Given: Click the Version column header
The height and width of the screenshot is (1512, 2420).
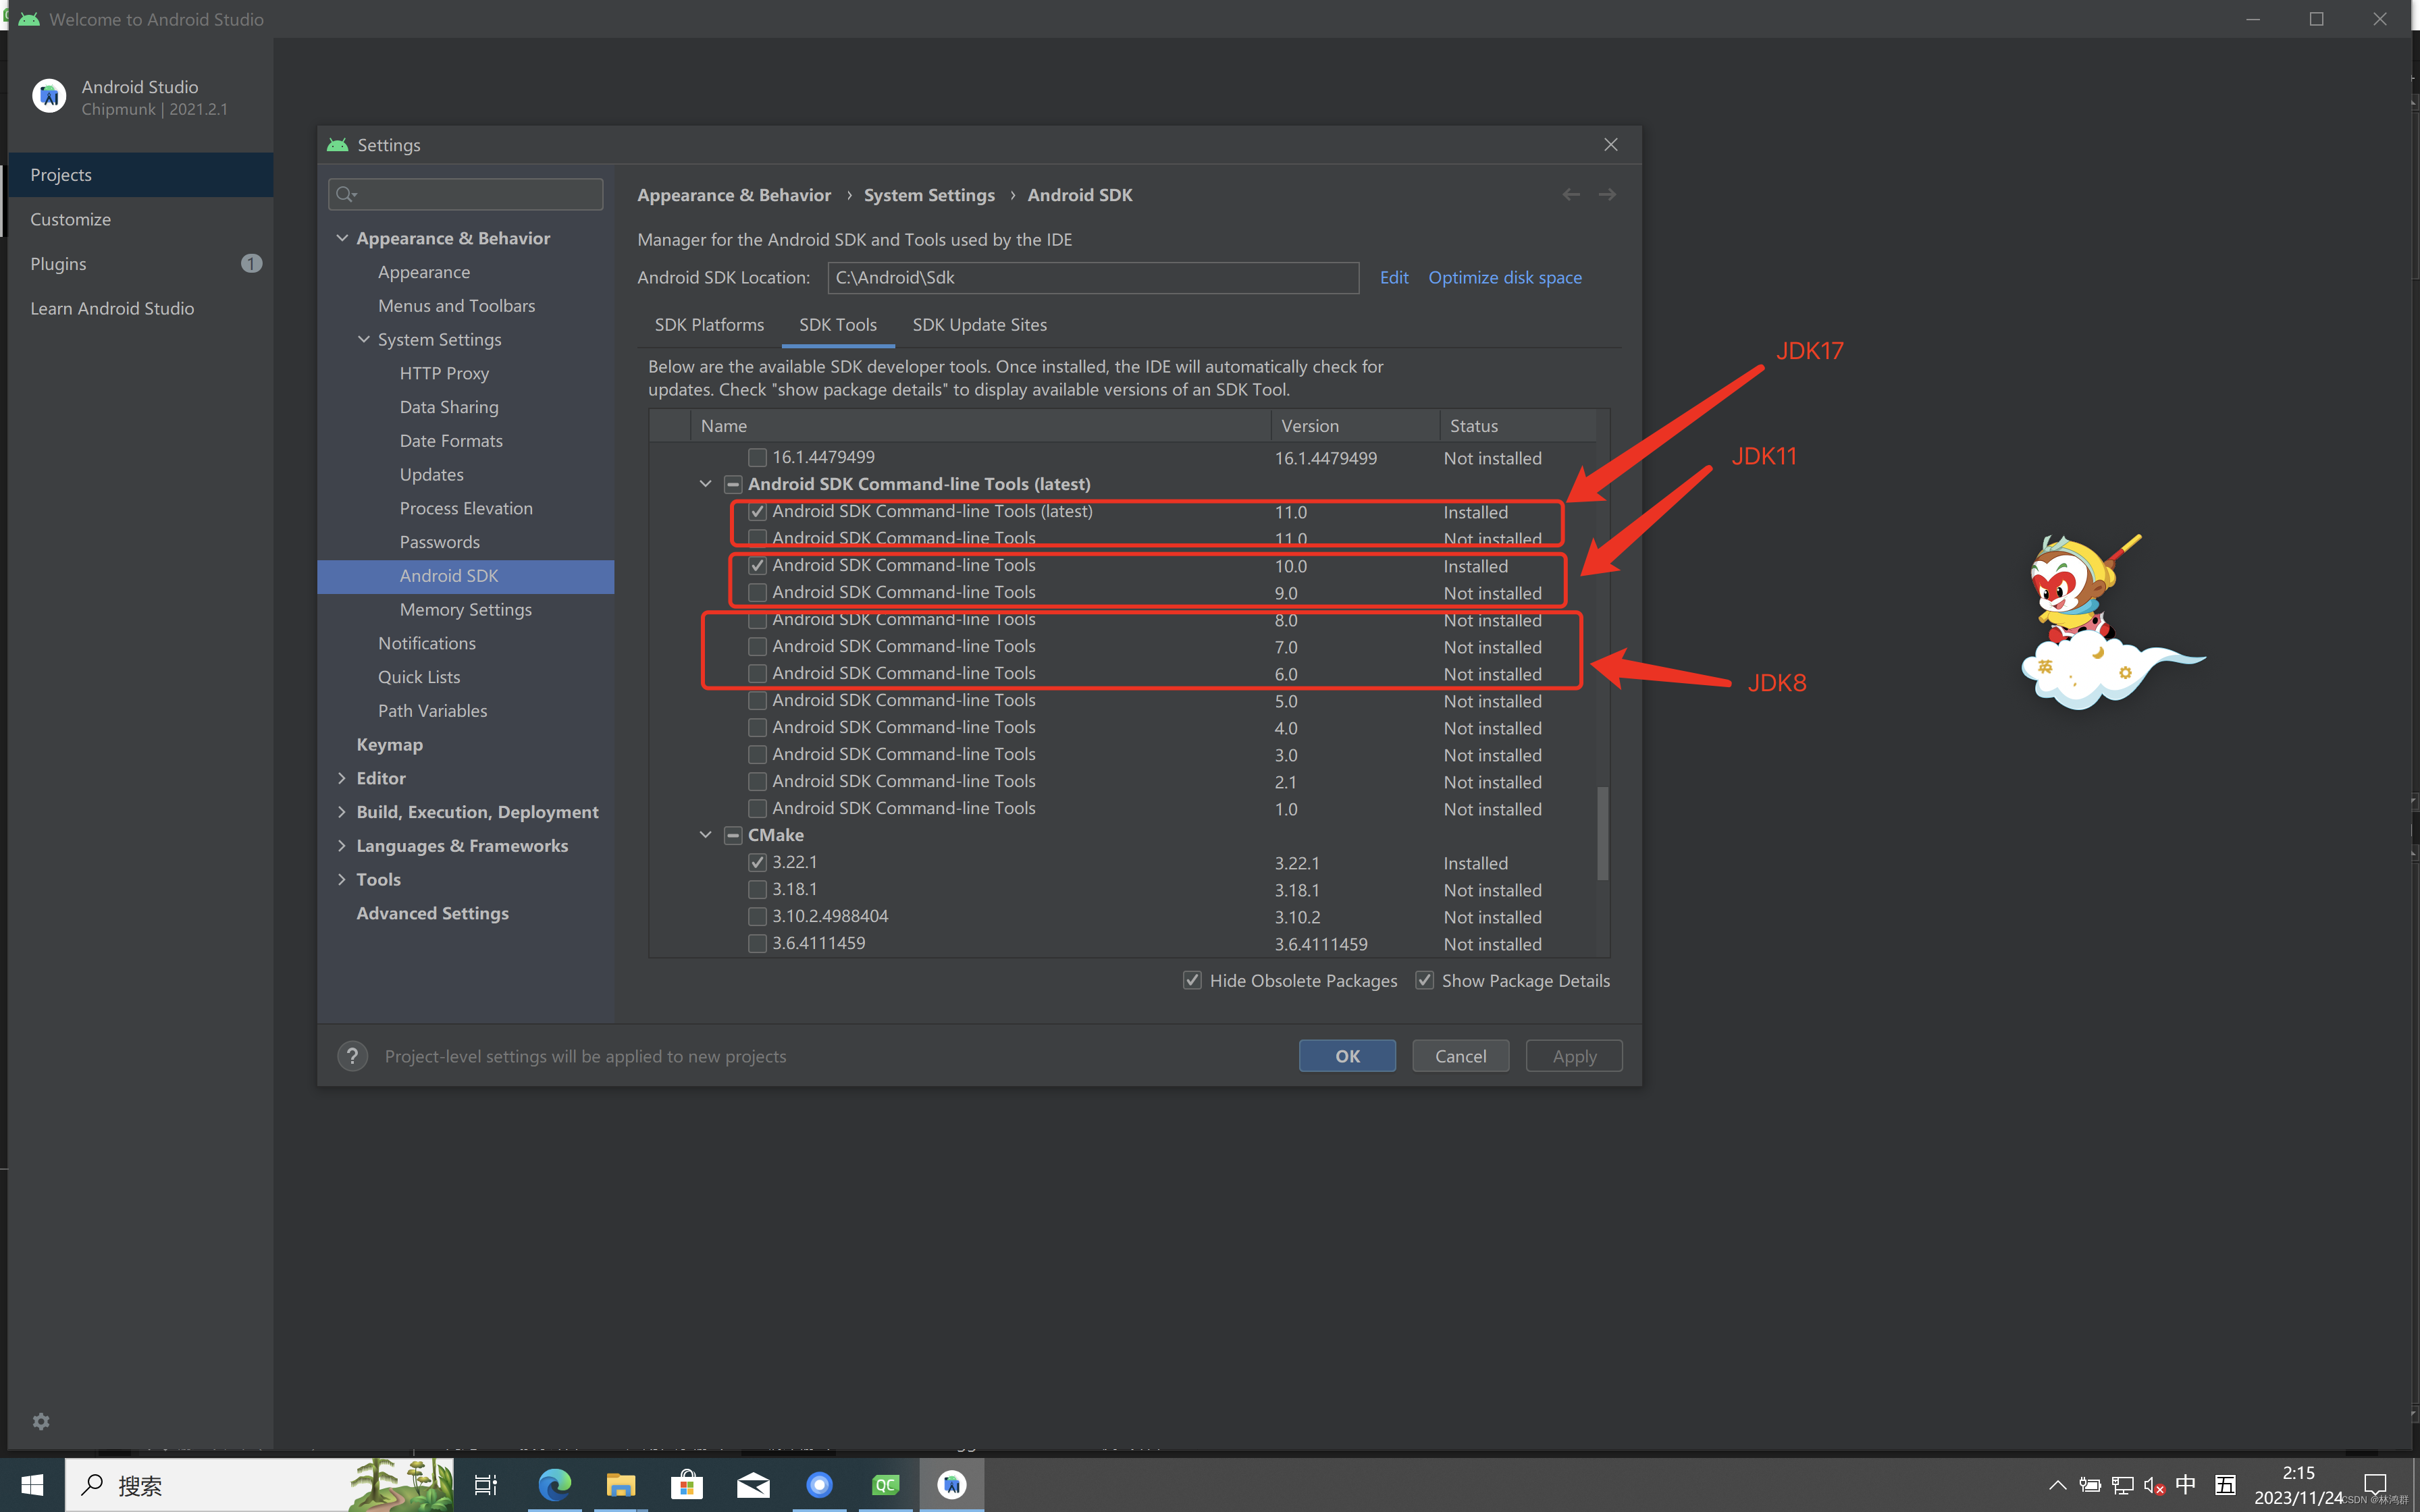Looking at the screenshot, I should coord(1355,426).
